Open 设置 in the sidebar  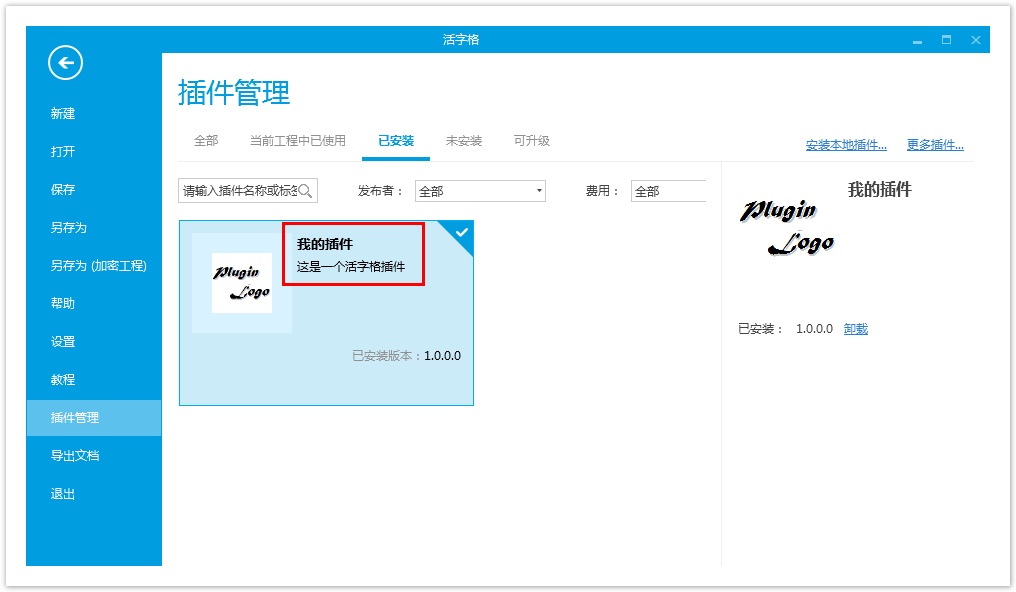point(63,341)
